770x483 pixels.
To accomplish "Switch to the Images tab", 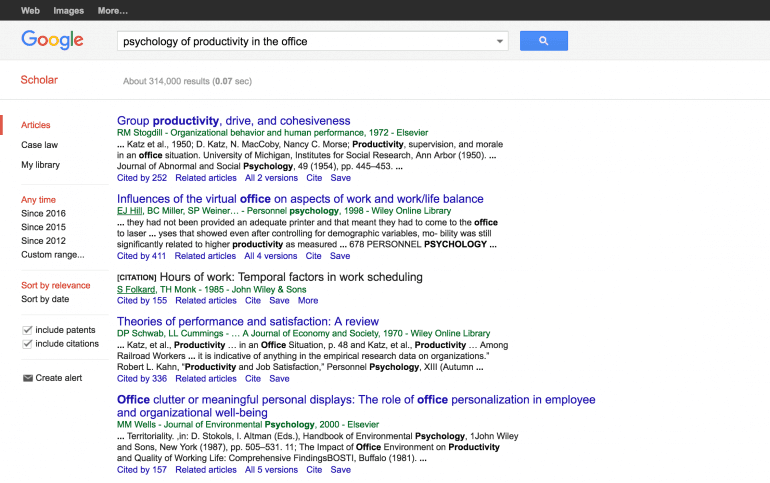I will 69,11.
